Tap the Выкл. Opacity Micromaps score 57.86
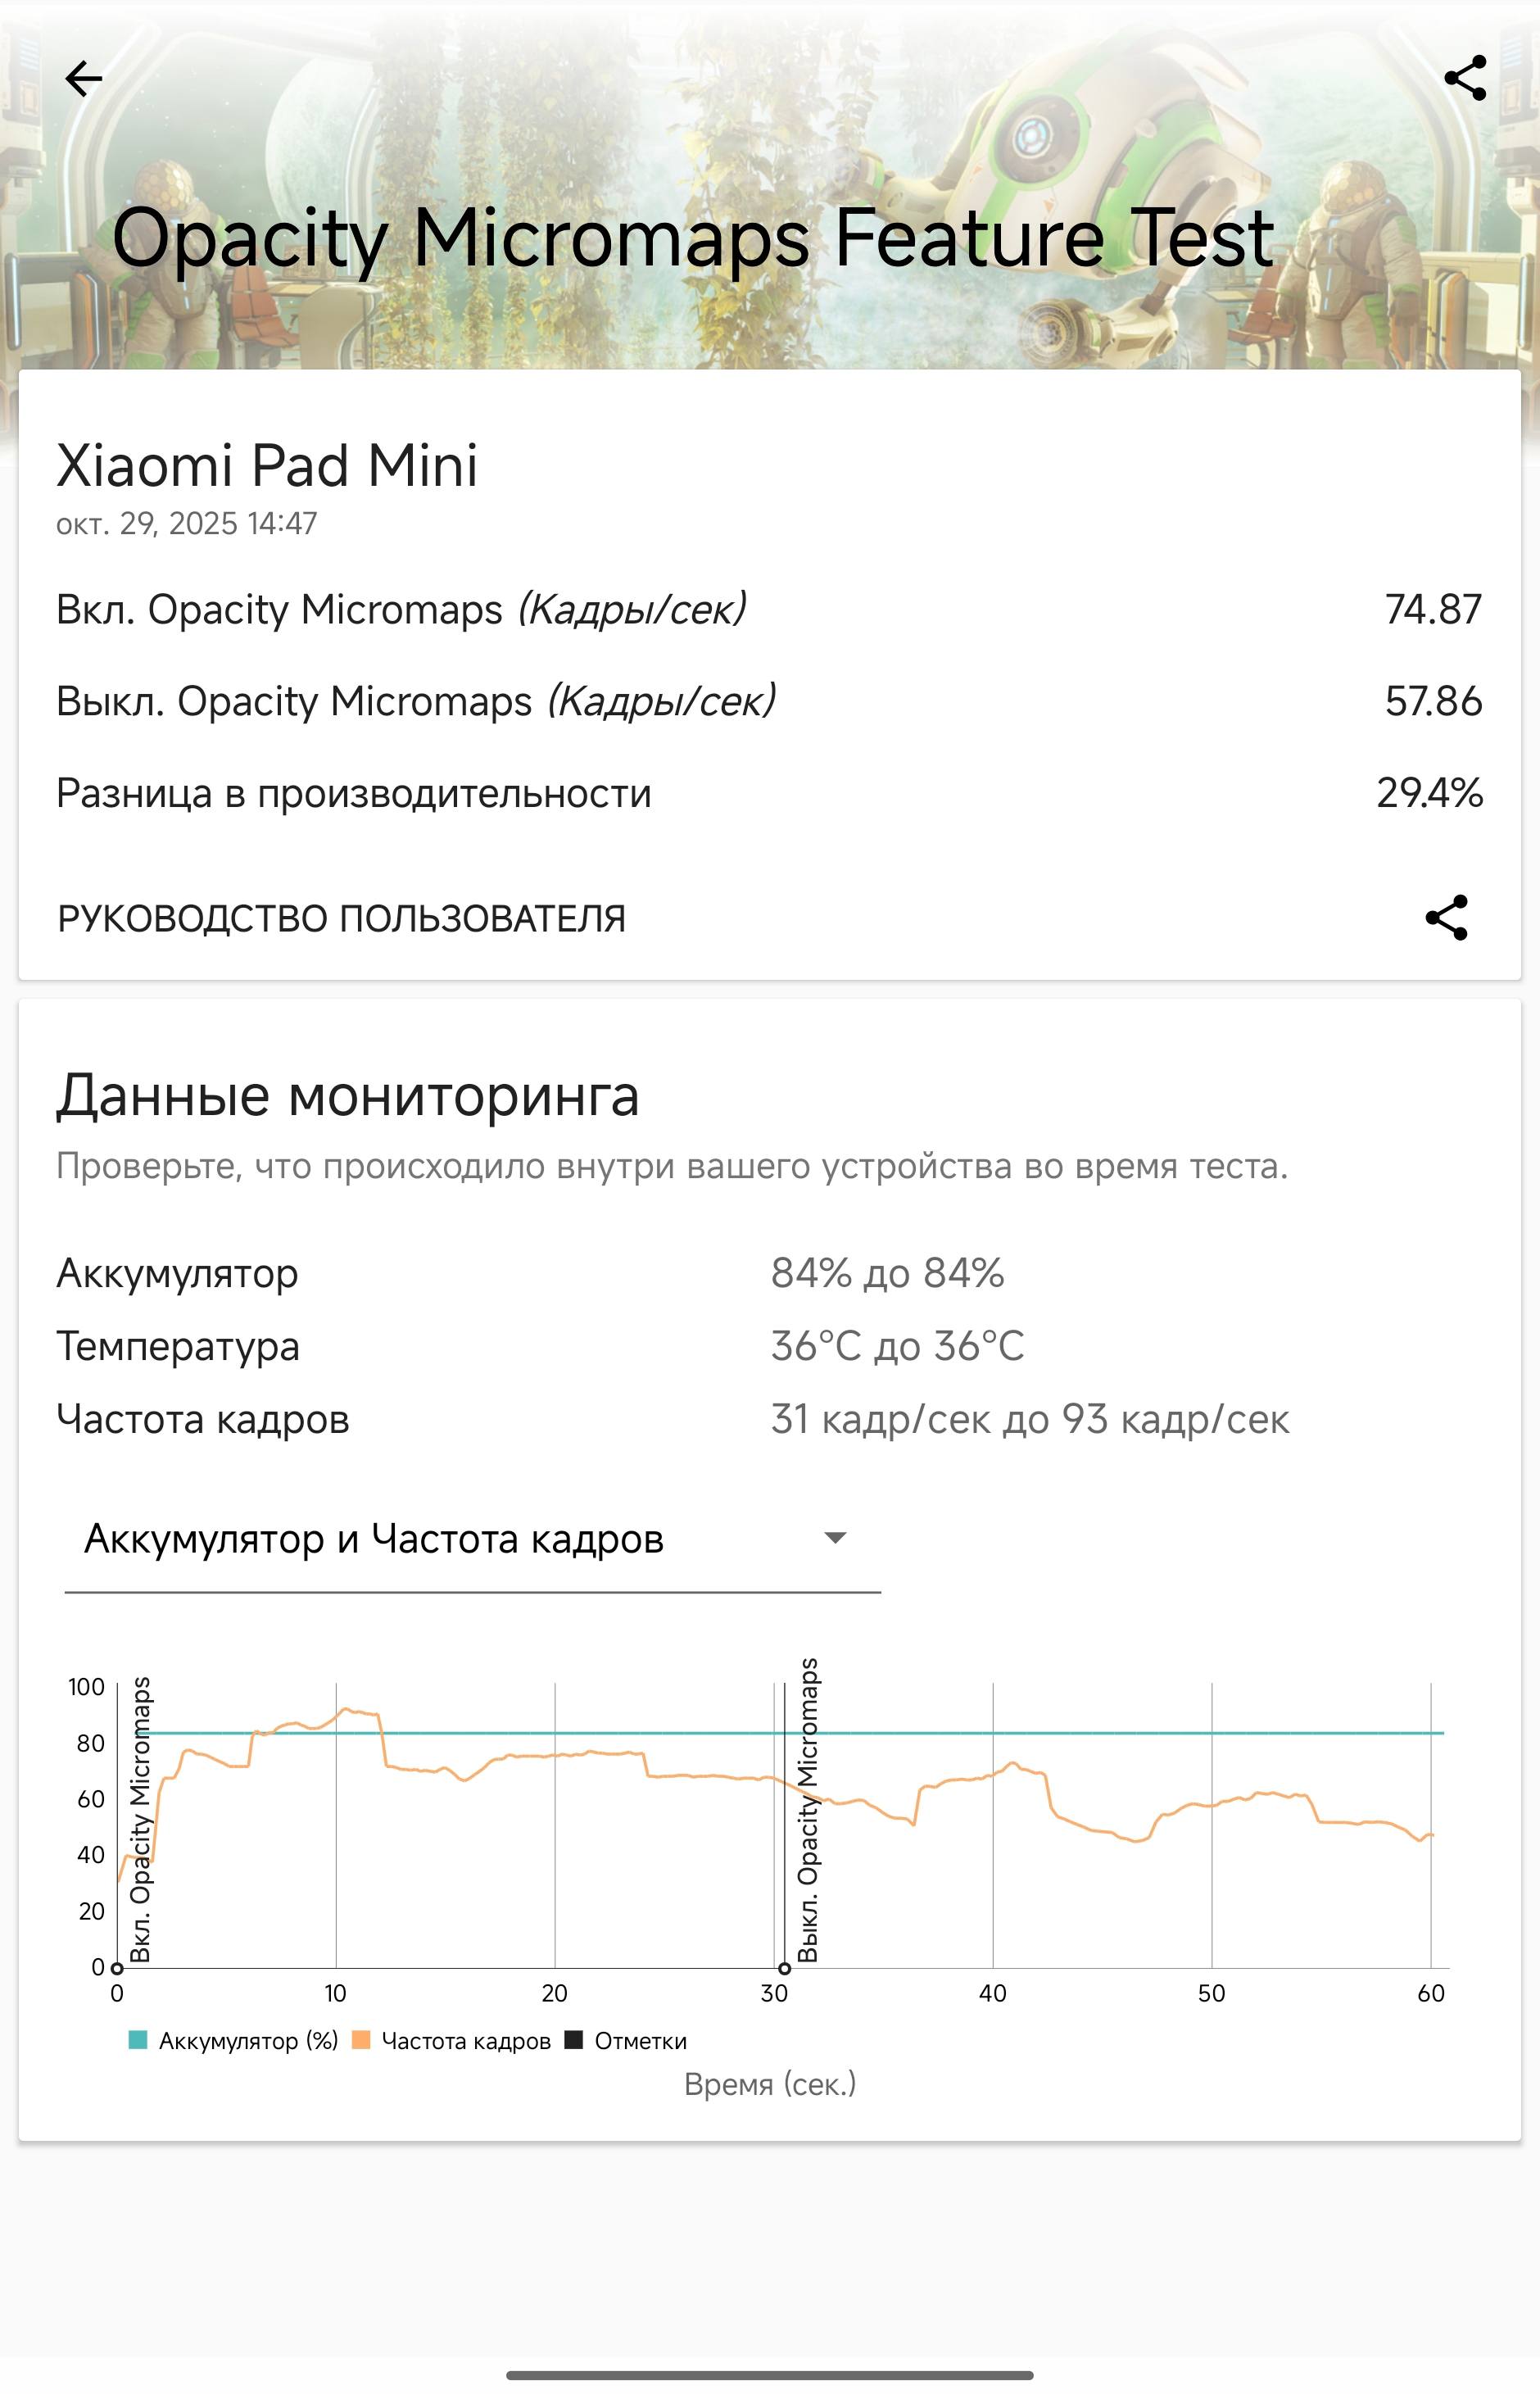 point(1432,701)
